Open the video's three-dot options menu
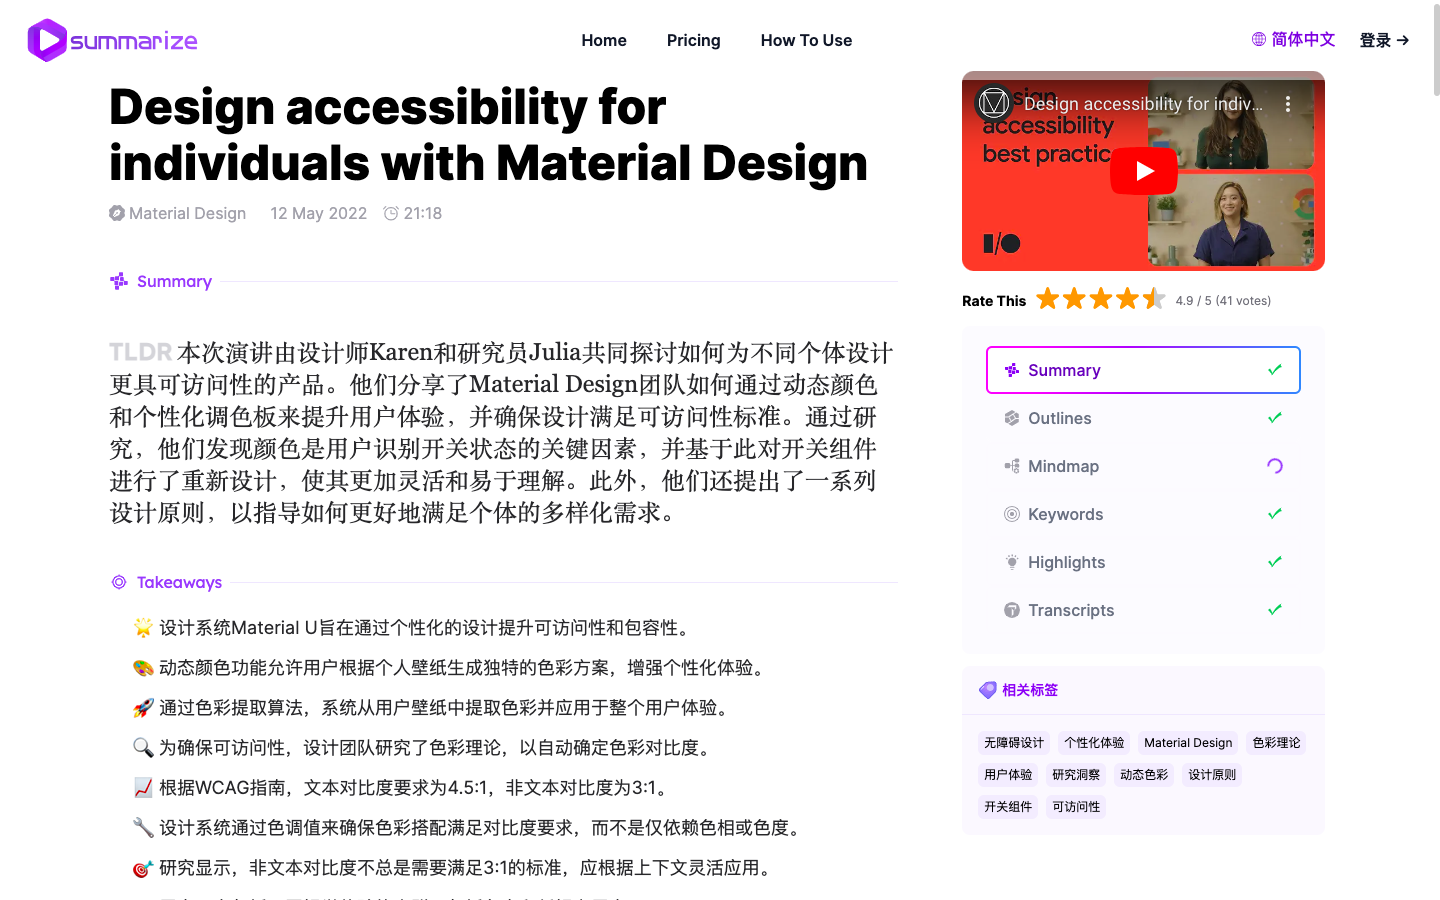Image resolution: width=1440 pixels, height=900 pixels. (x=1288, y=104)
